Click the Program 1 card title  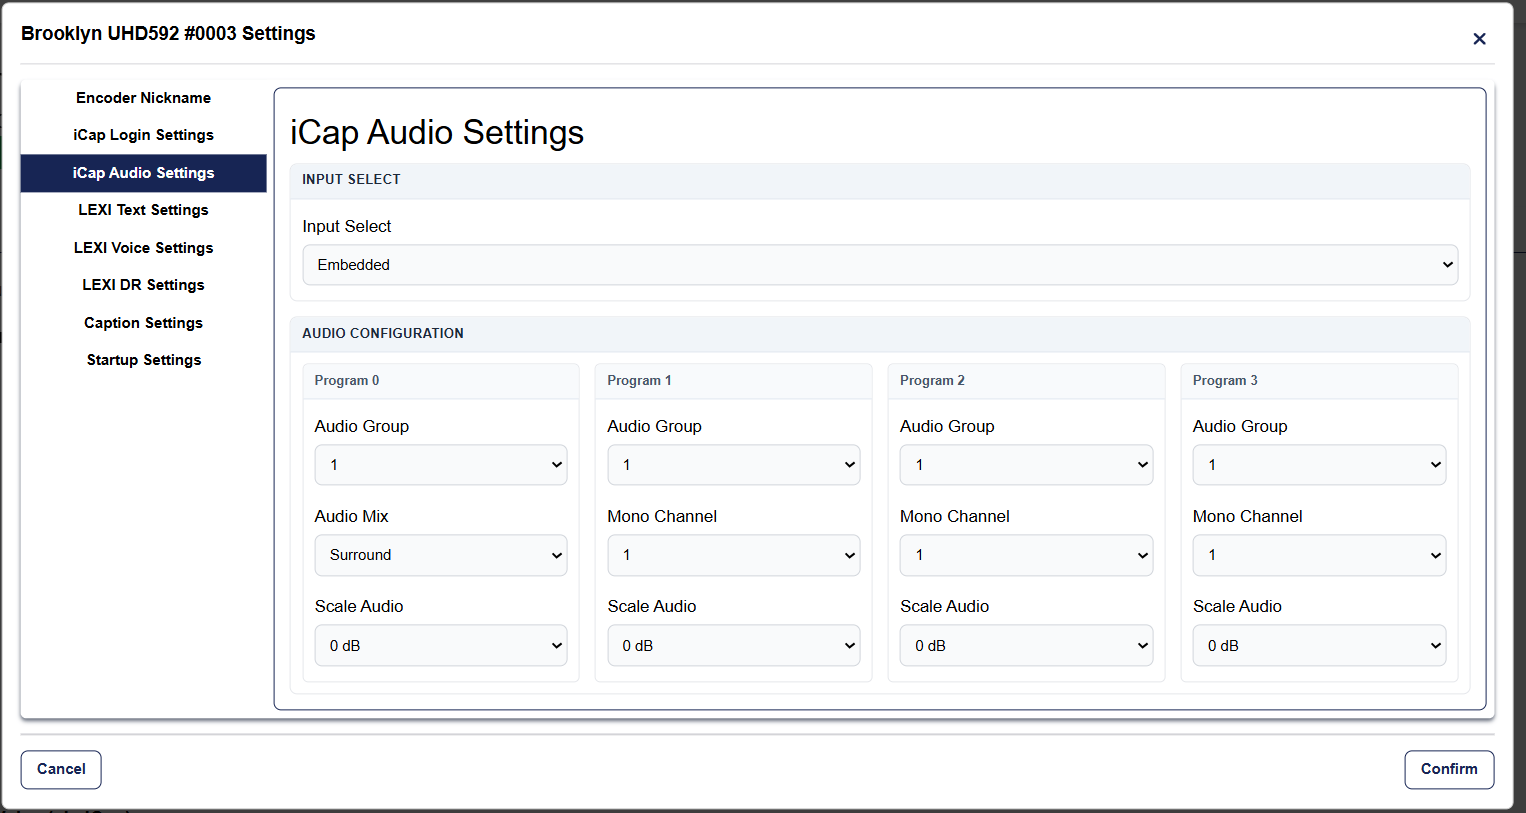(639, 380)
